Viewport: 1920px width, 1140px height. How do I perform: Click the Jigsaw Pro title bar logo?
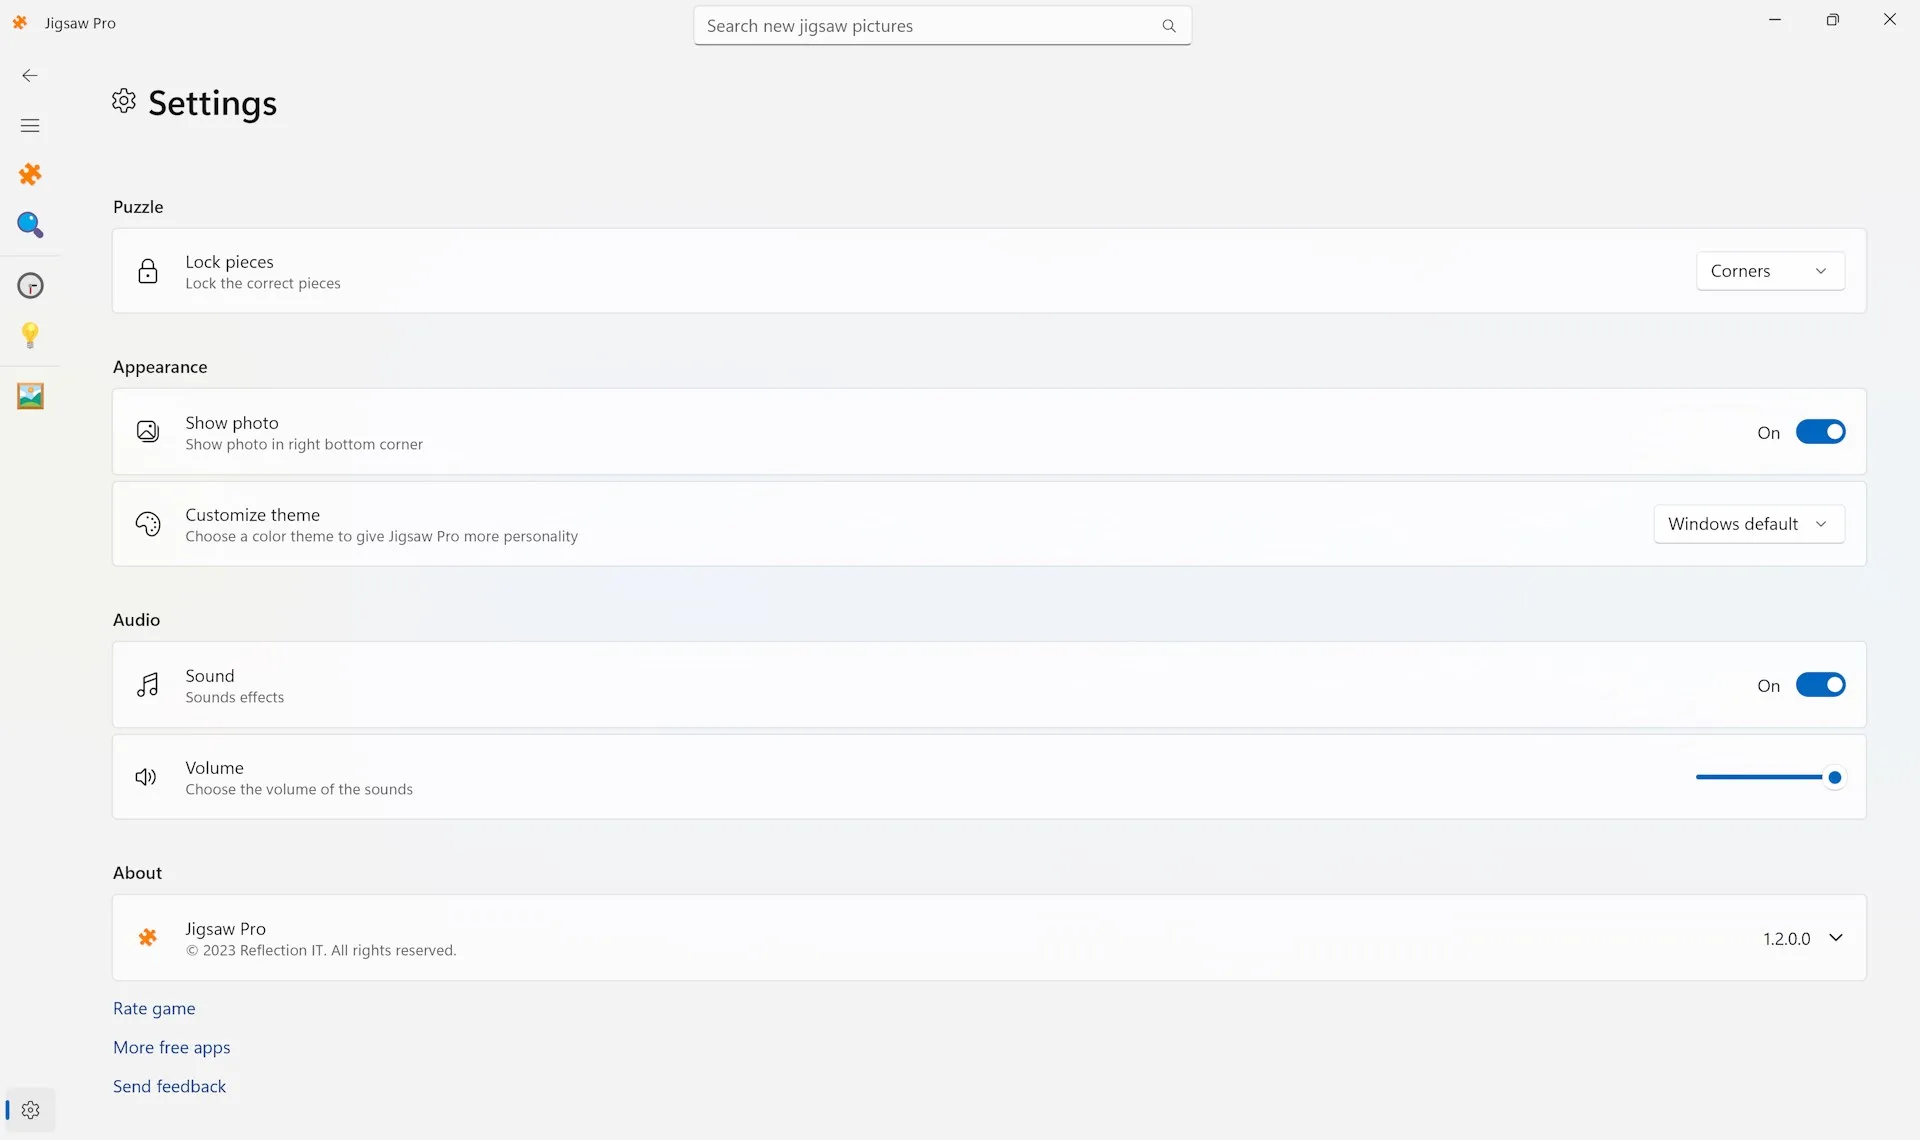(x=20, y=23)
